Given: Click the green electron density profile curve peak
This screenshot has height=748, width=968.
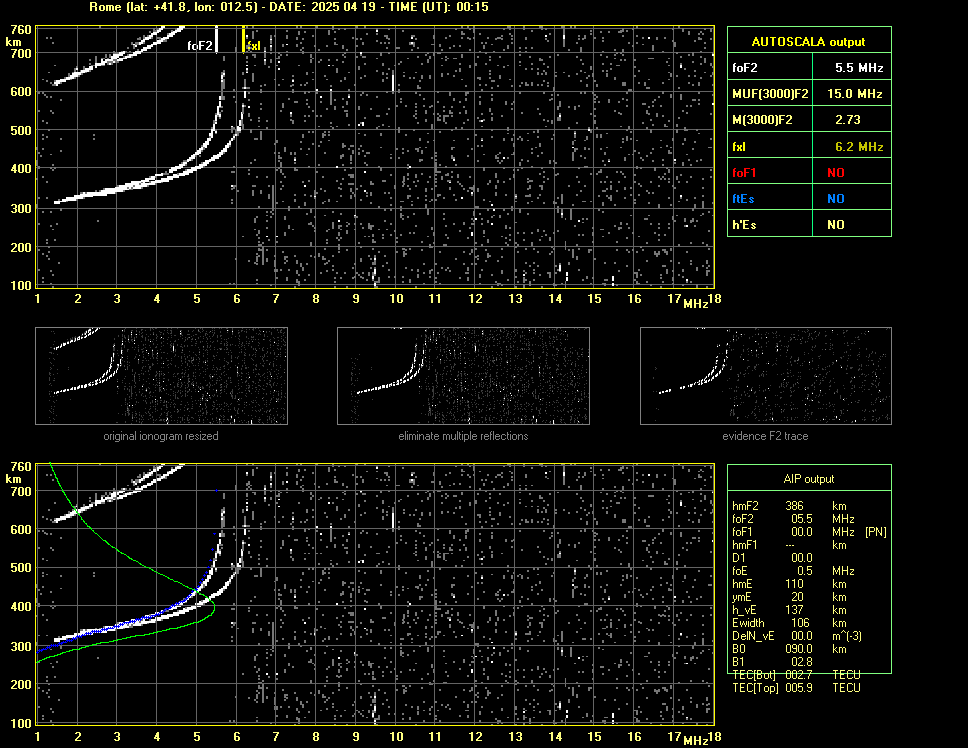Looking at the screenshot, I should [214, 608].
